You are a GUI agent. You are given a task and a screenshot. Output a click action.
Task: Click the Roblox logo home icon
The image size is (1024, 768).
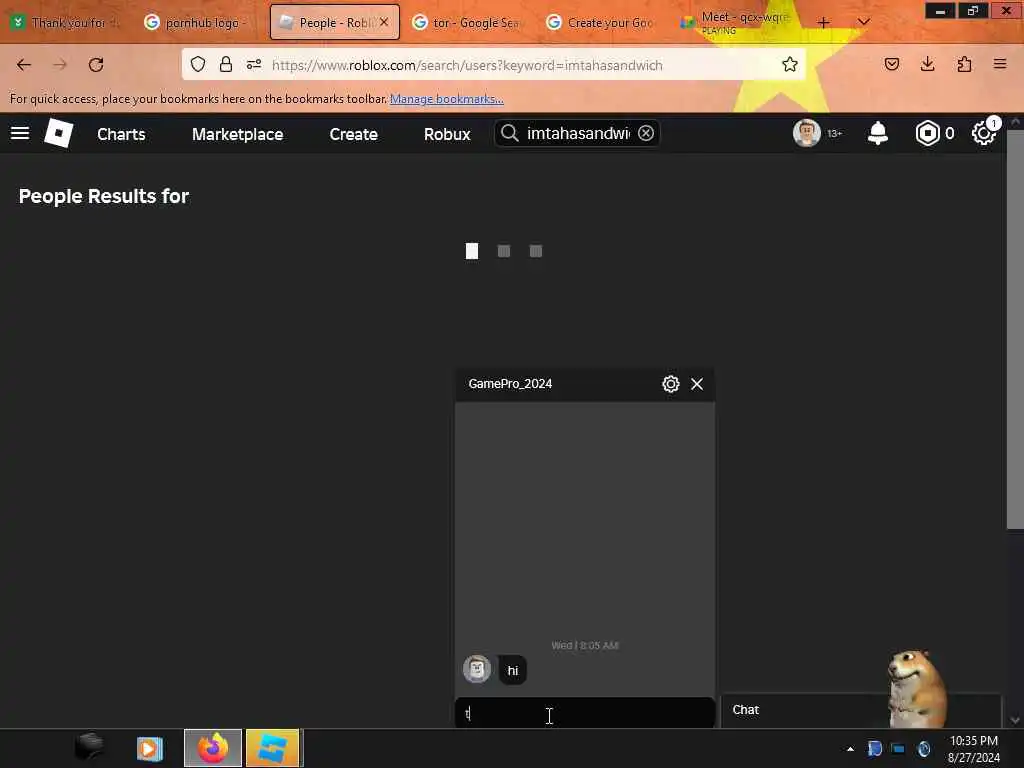(x=59, y=133)
